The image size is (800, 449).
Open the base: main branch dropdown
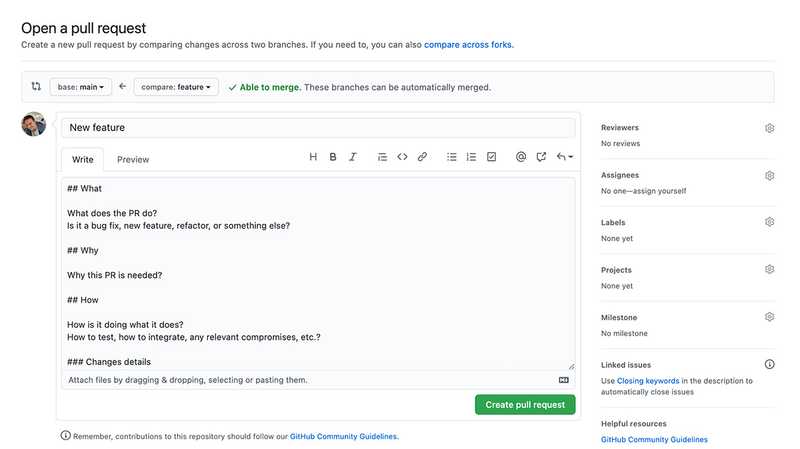[x=81, y=87]
